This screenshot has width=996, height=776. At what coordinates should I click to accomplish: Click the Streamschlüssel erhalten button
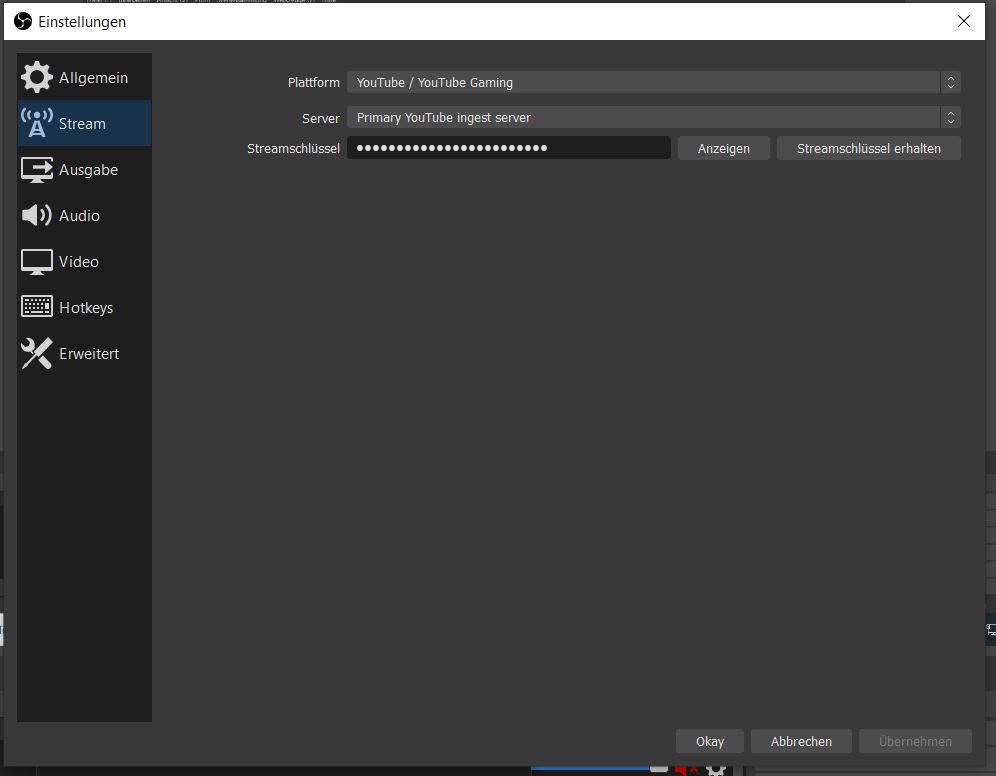pos(868,148)
